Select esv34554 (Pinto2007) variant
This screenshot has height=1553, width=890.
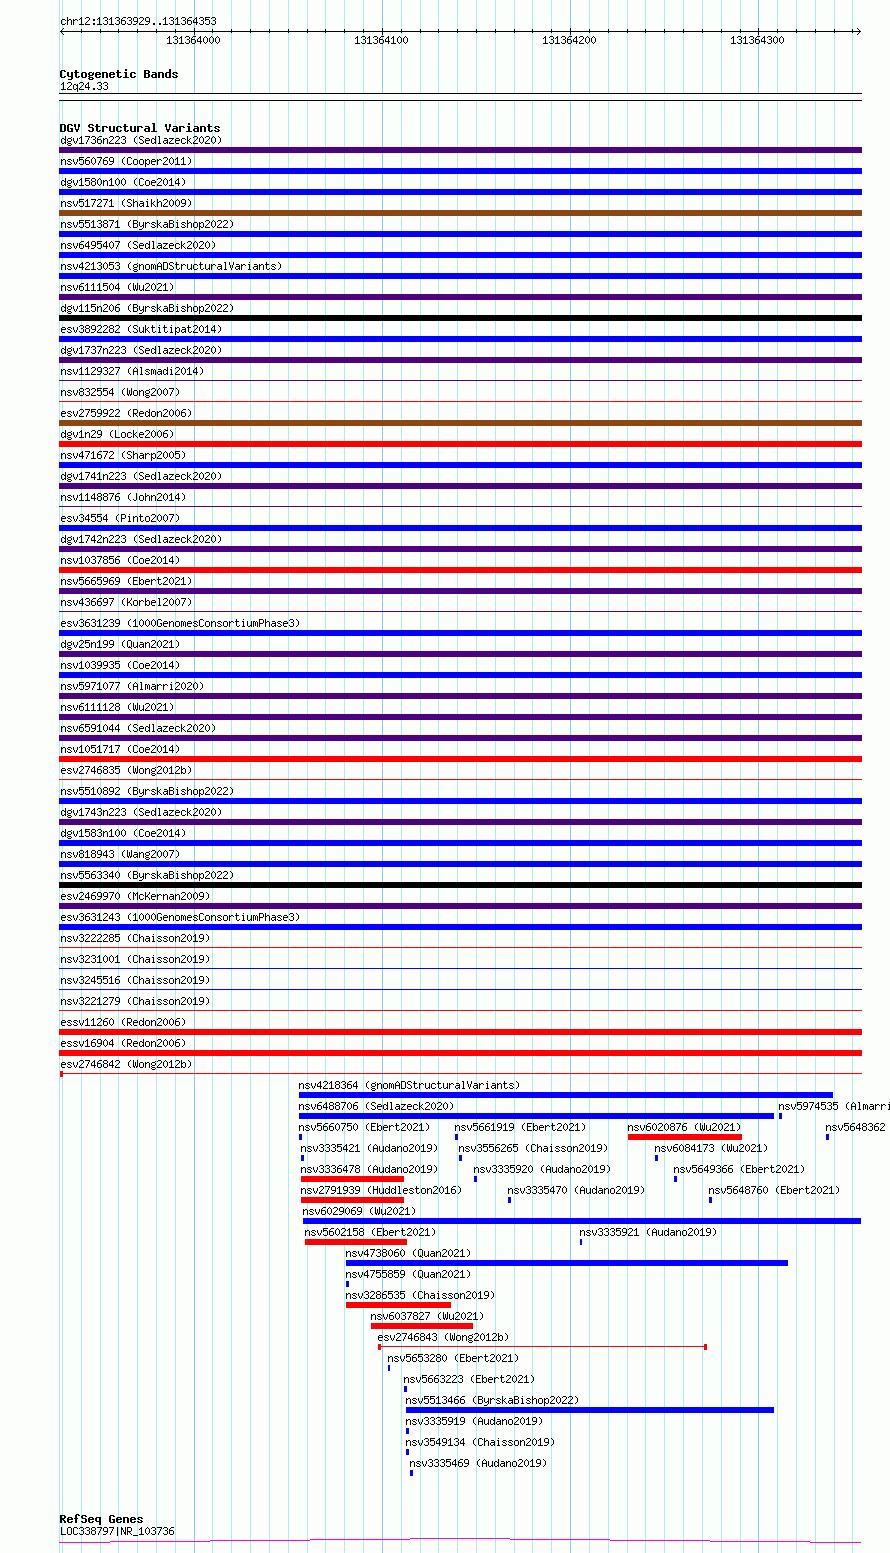(120, 518)
